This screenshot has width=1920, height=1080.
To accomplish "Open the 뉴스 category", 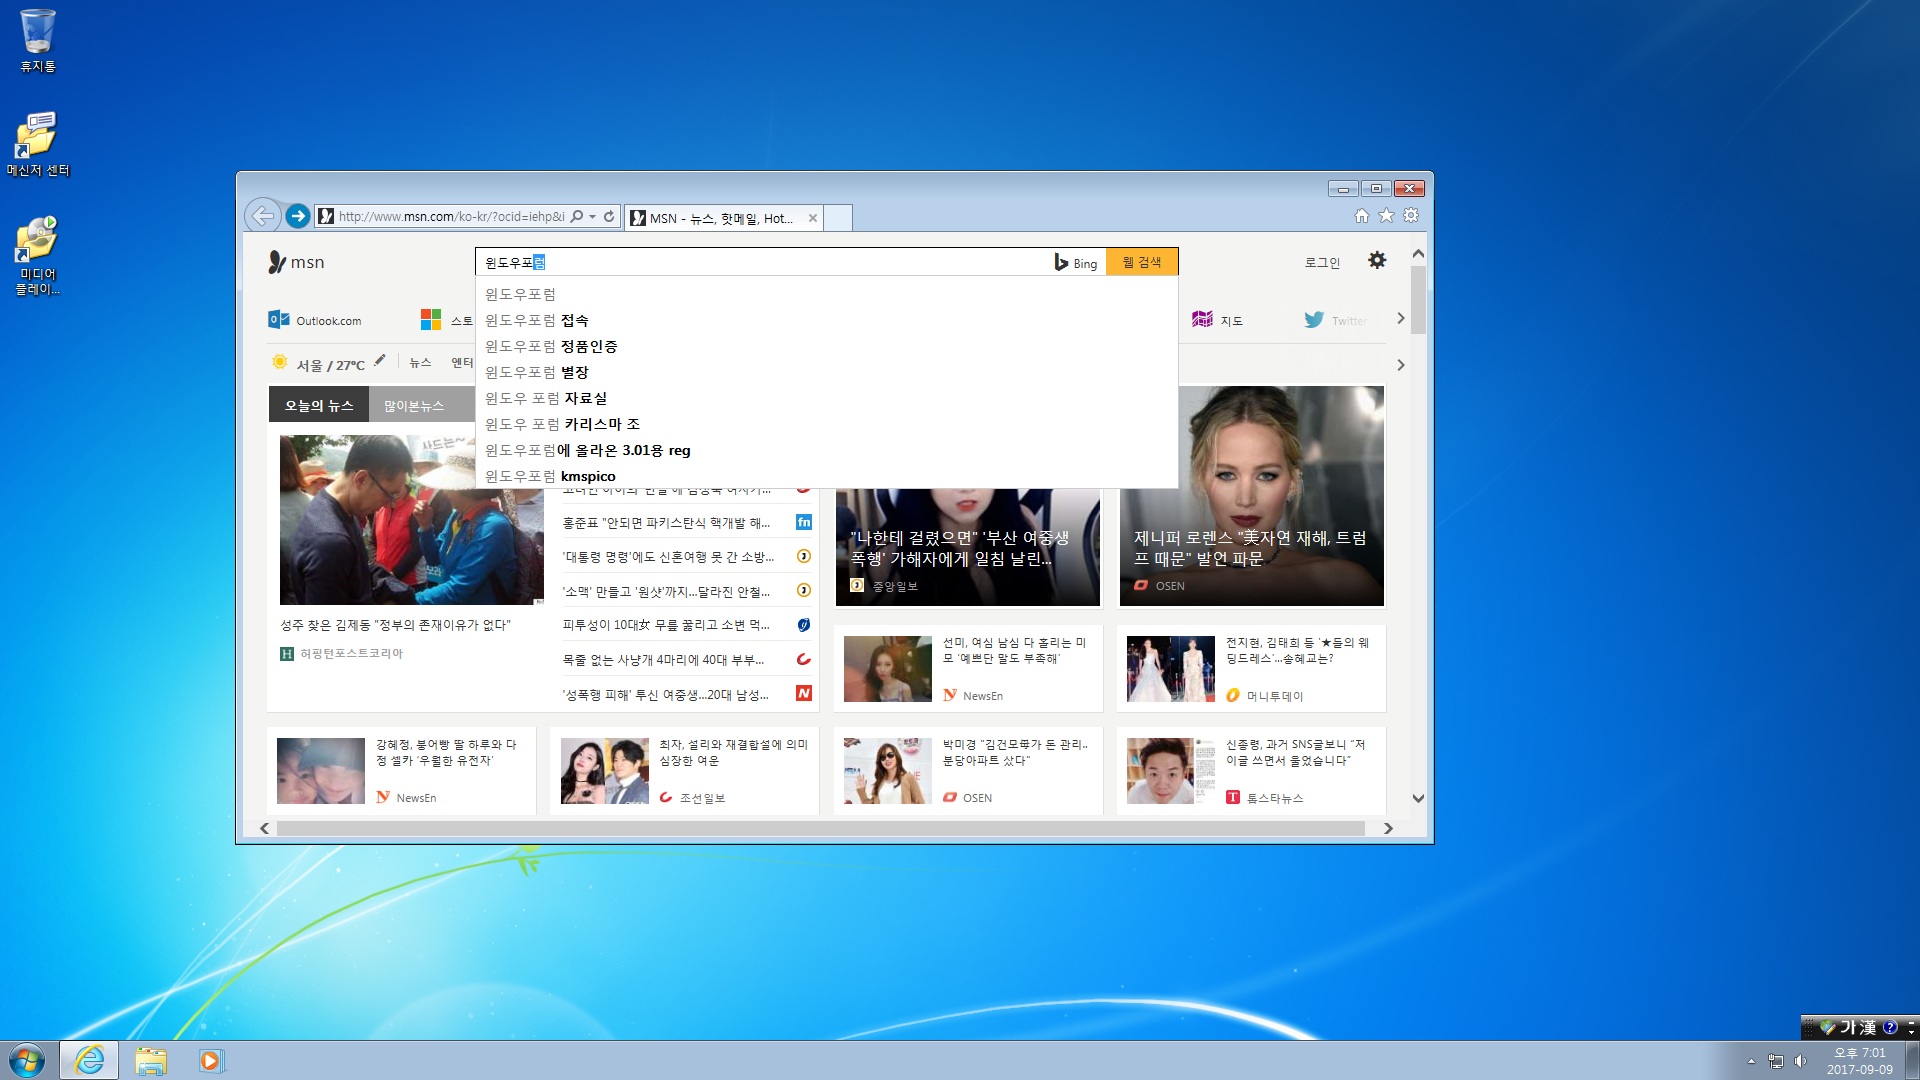I will tap(420, 363).
